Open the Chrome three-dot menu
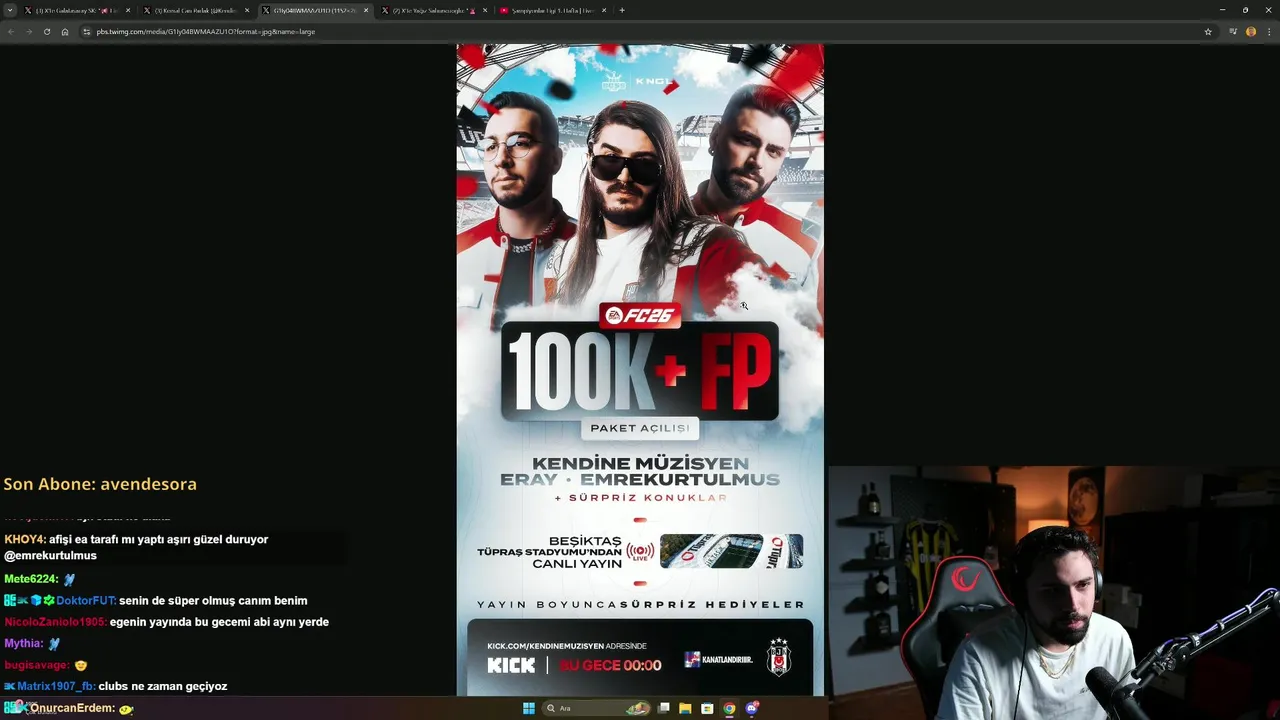 (x=1268, y=31)
